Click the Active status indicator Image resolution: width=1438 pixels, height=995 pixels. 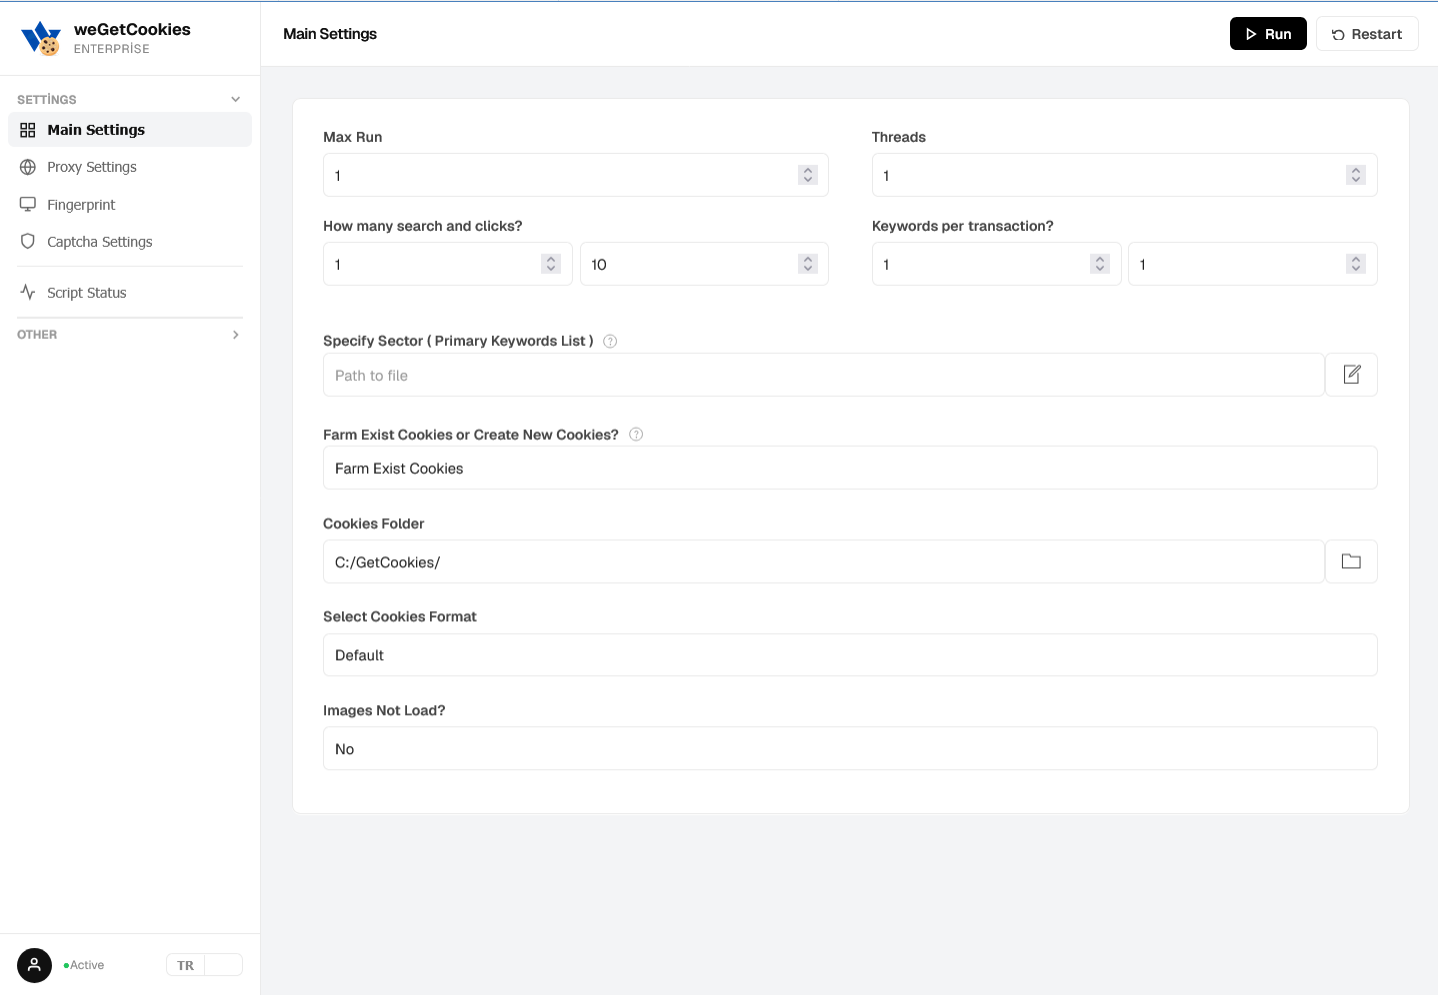[x=84, y=965]
